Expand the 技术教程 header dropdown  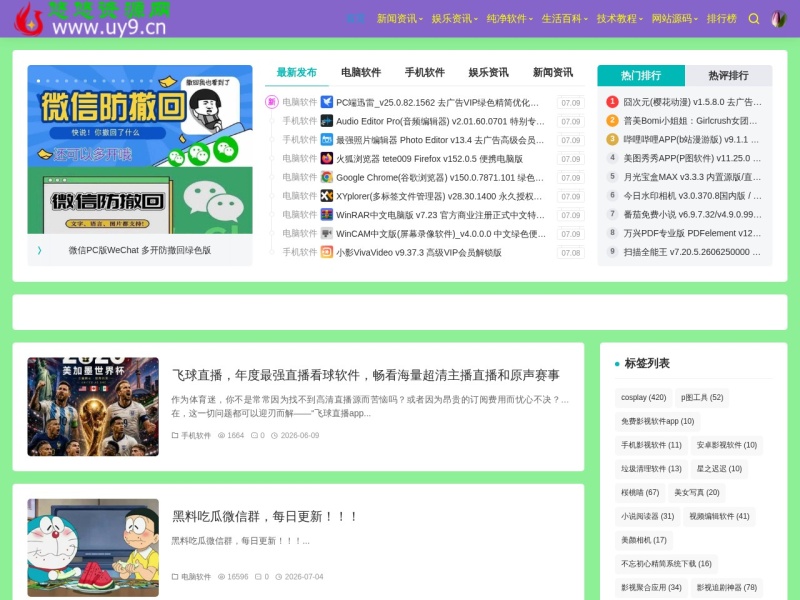pyautogui.click(x=619, y=19)
